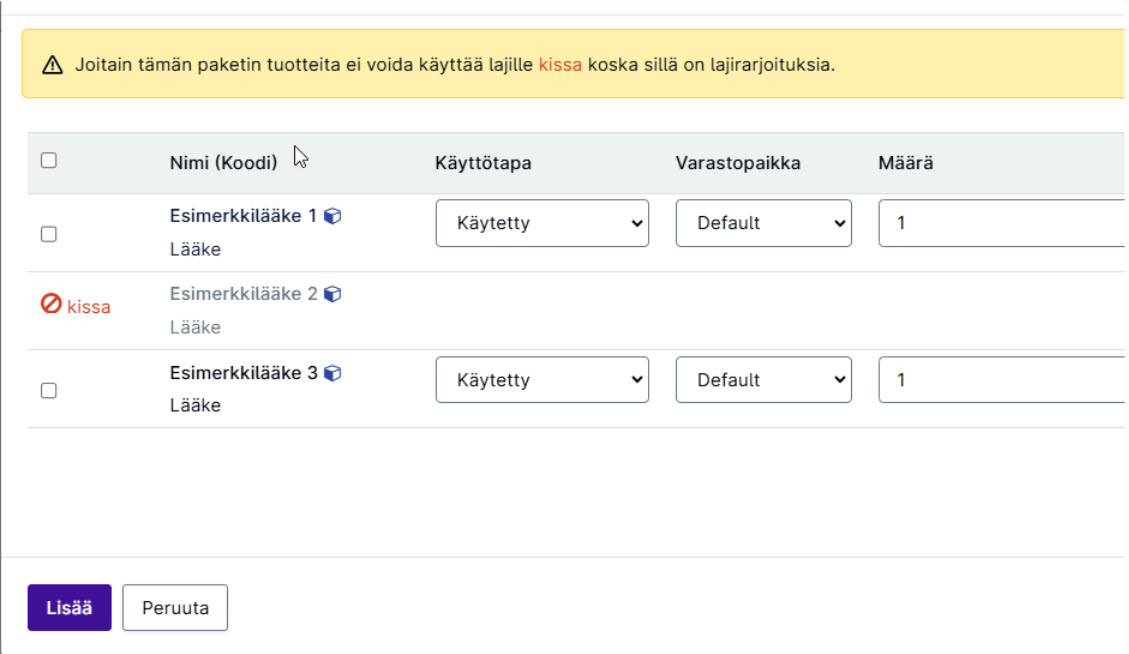This screenshot has height=654, width=1129.
Task: Click the Määrä field for Esimerkkilääke 3
Action: click(1003, 380)
